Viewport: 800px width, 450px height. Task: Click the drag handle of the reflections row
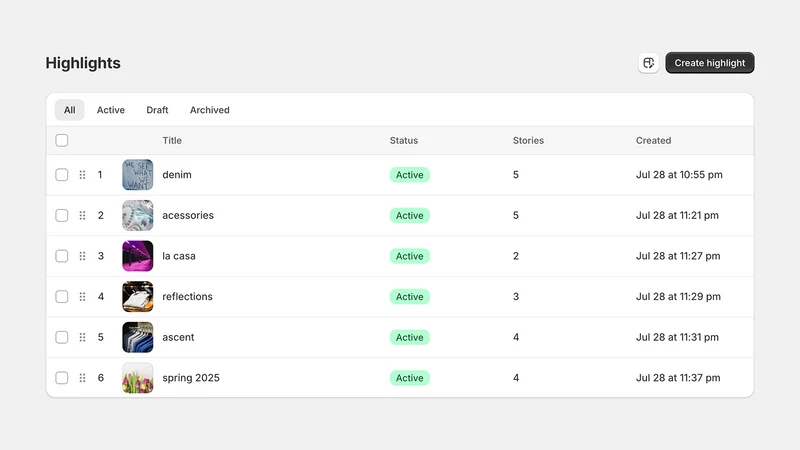(x=82, y=296)
